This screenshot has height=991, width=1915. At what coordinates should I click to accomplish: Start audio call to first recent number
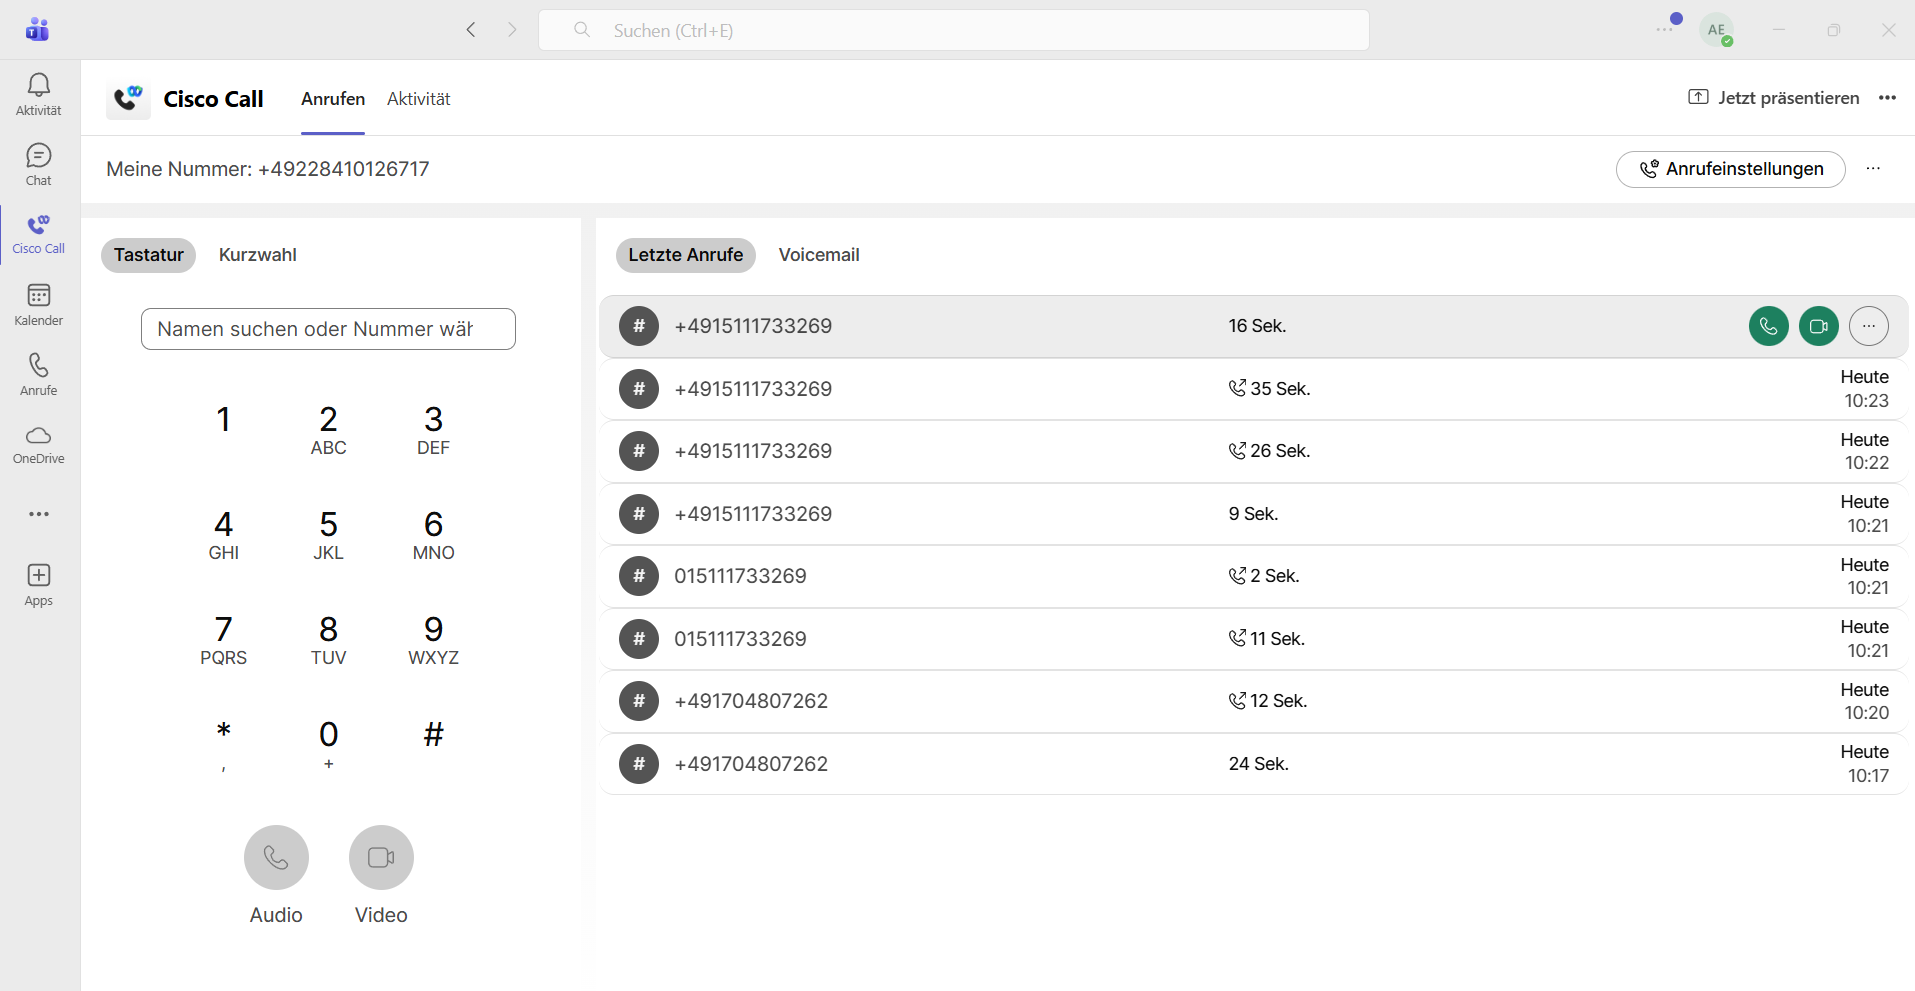point(1768,326)
